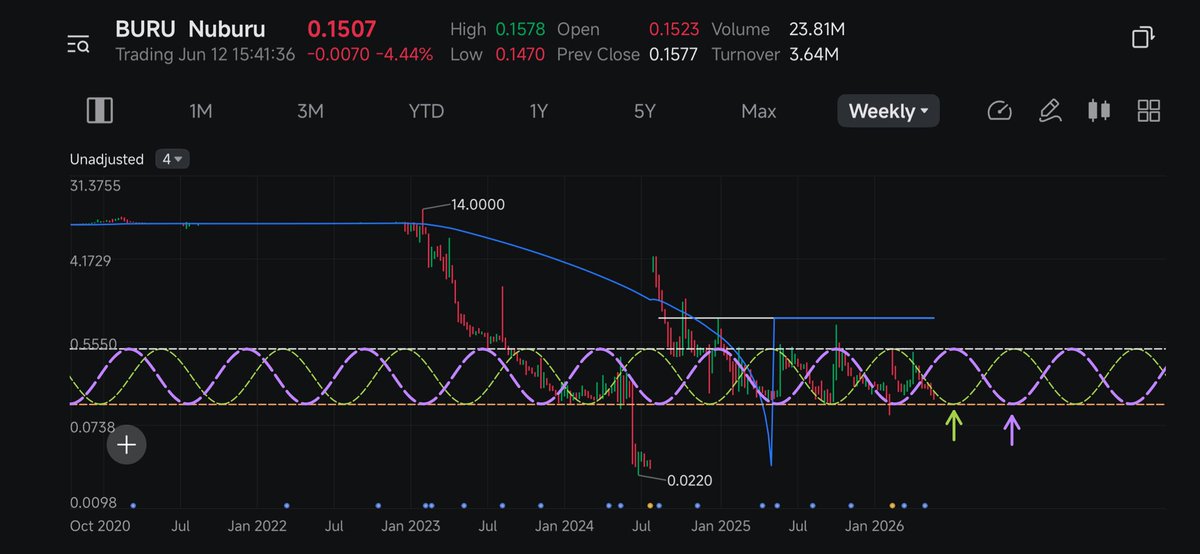Screen dimensions: 1200x554
Task: Open the candlestick chart style icon
Action: 1099,111
